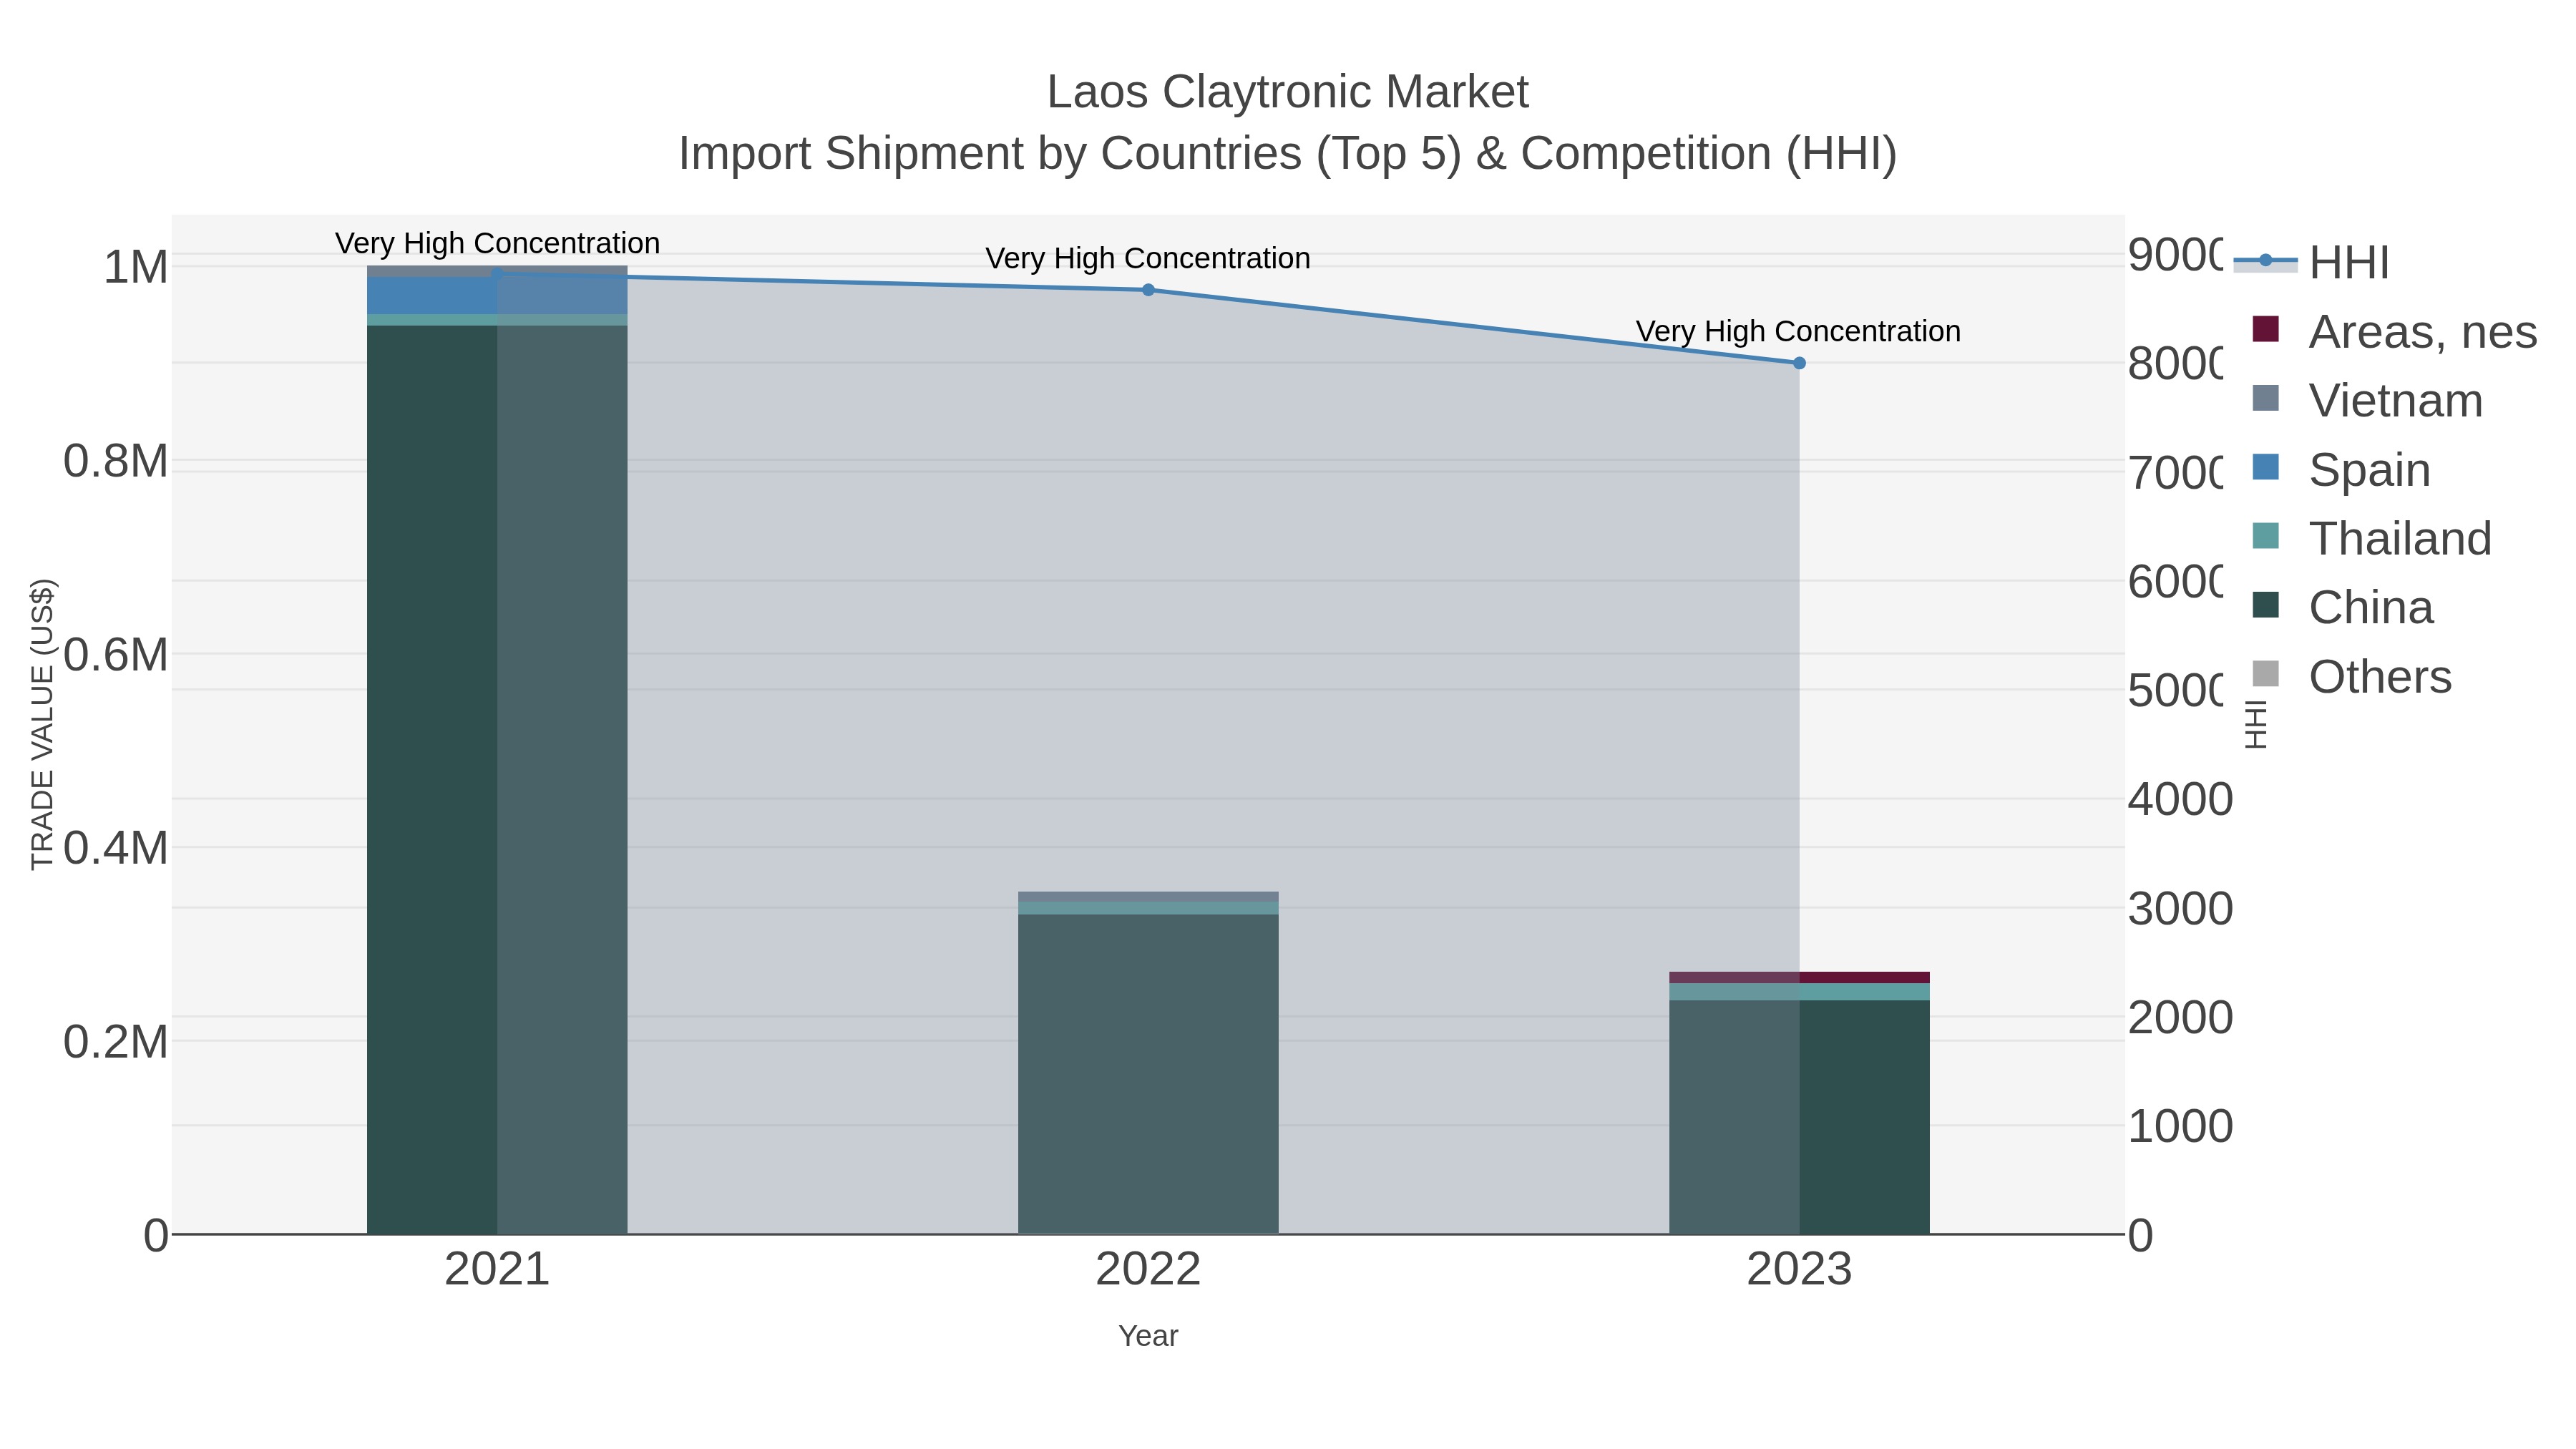Click the Spain bar segment for 2021
Screen dimensions: 2576x1449
click(497, 296)
